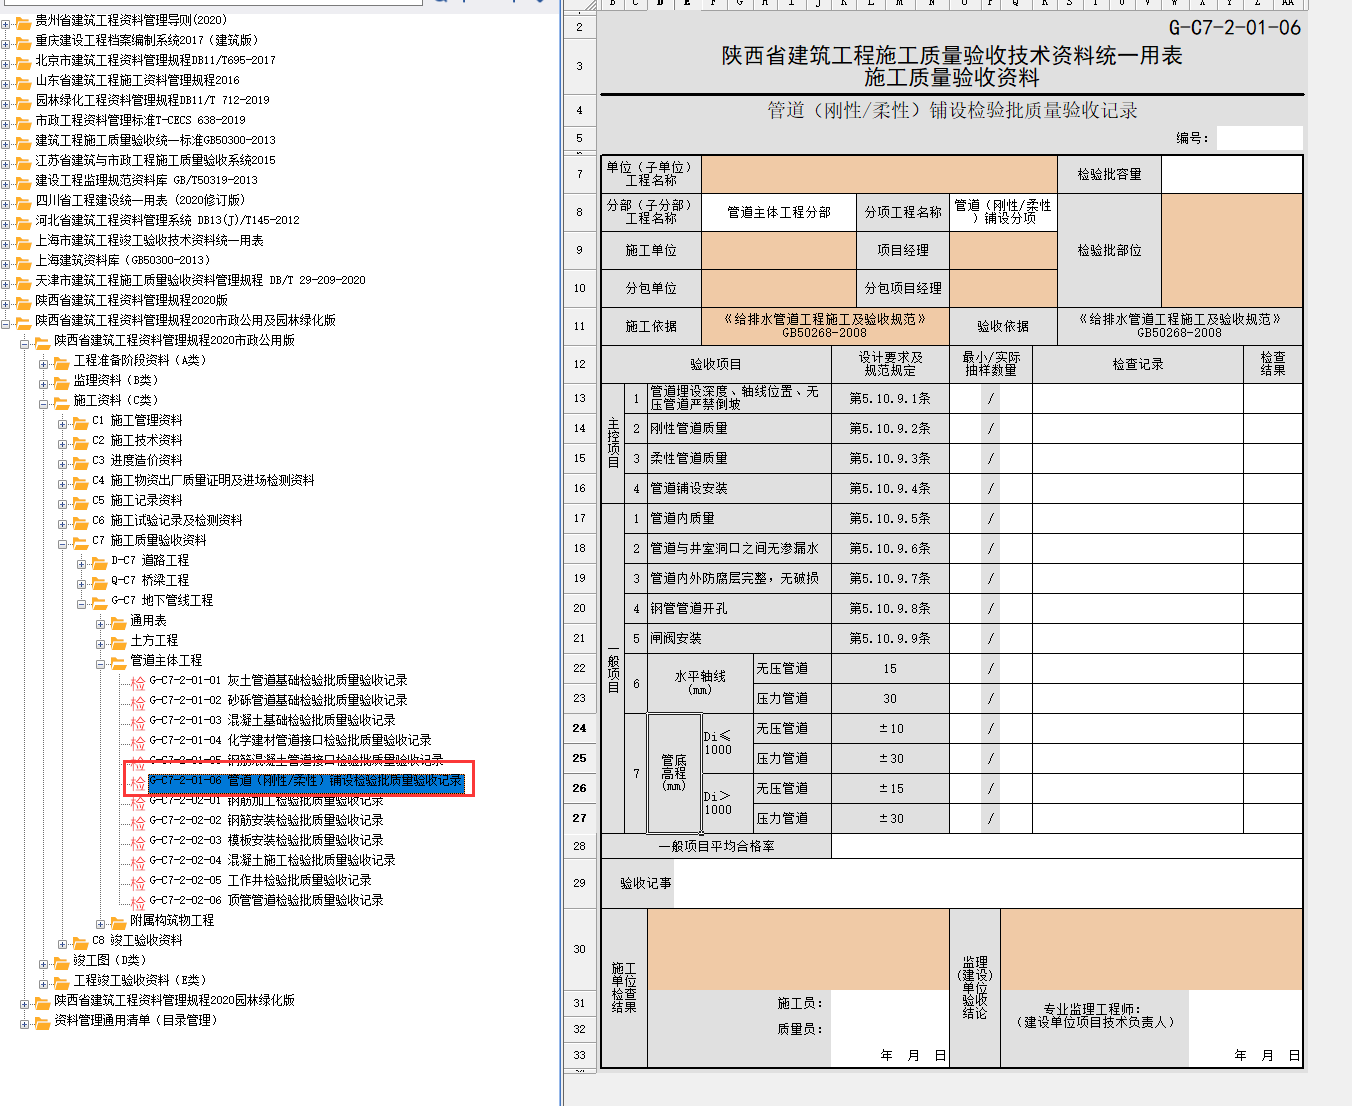Click the orange cell next to 施工单位
Screen dimensions: 1352x1106
(778, 251)
